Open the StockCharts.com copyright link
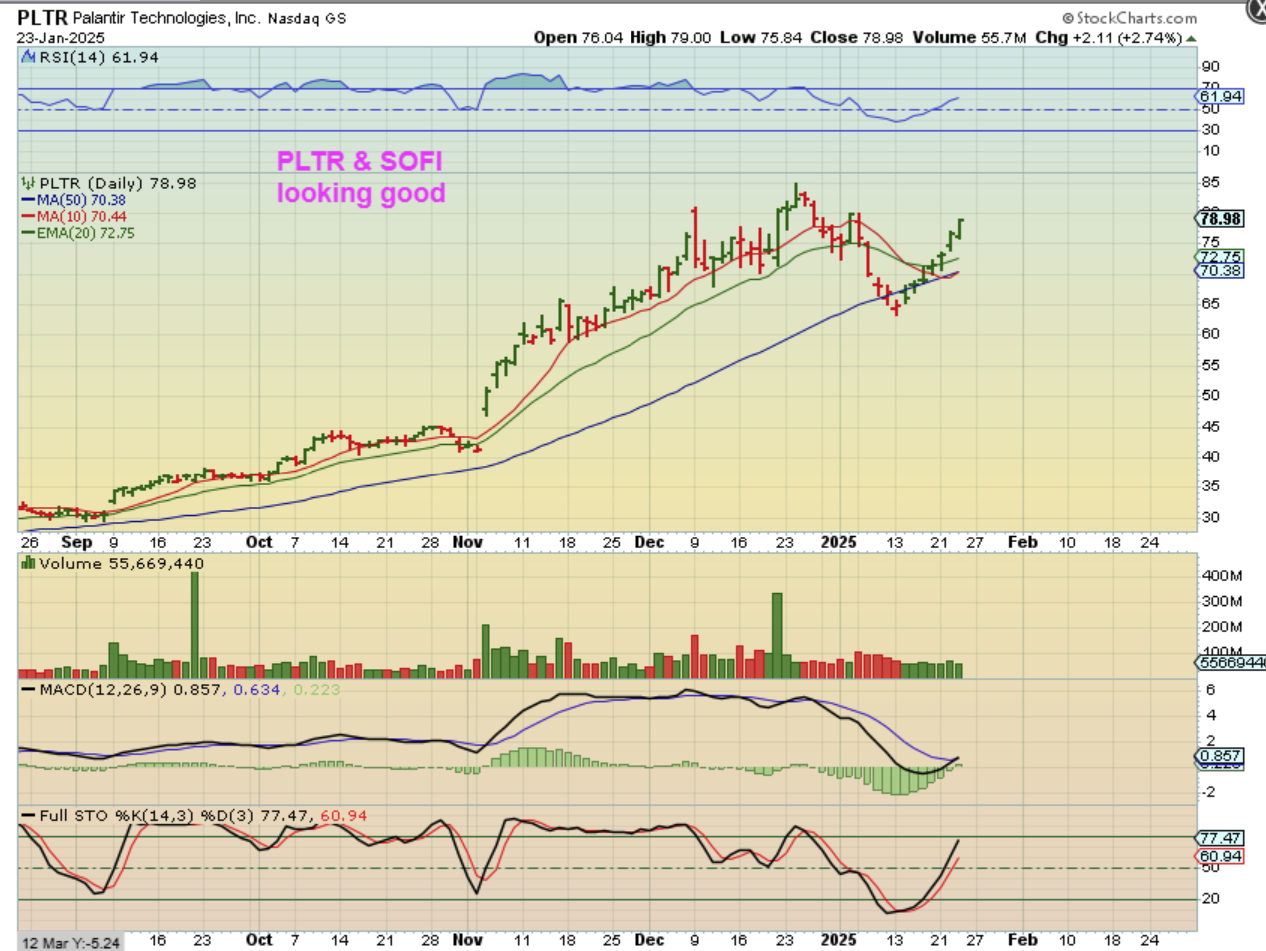1266x951 pixels. point(1129,18)
